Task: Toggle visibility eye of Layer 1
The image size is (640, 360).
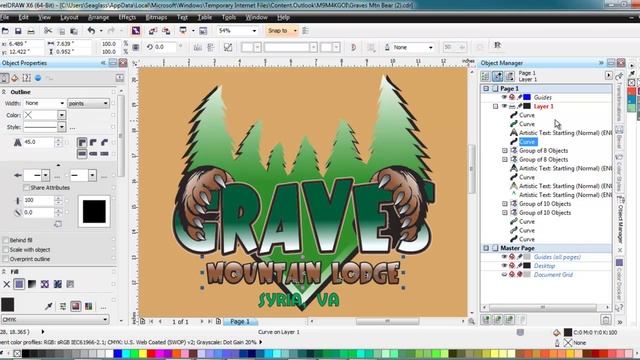Action: 504,106
